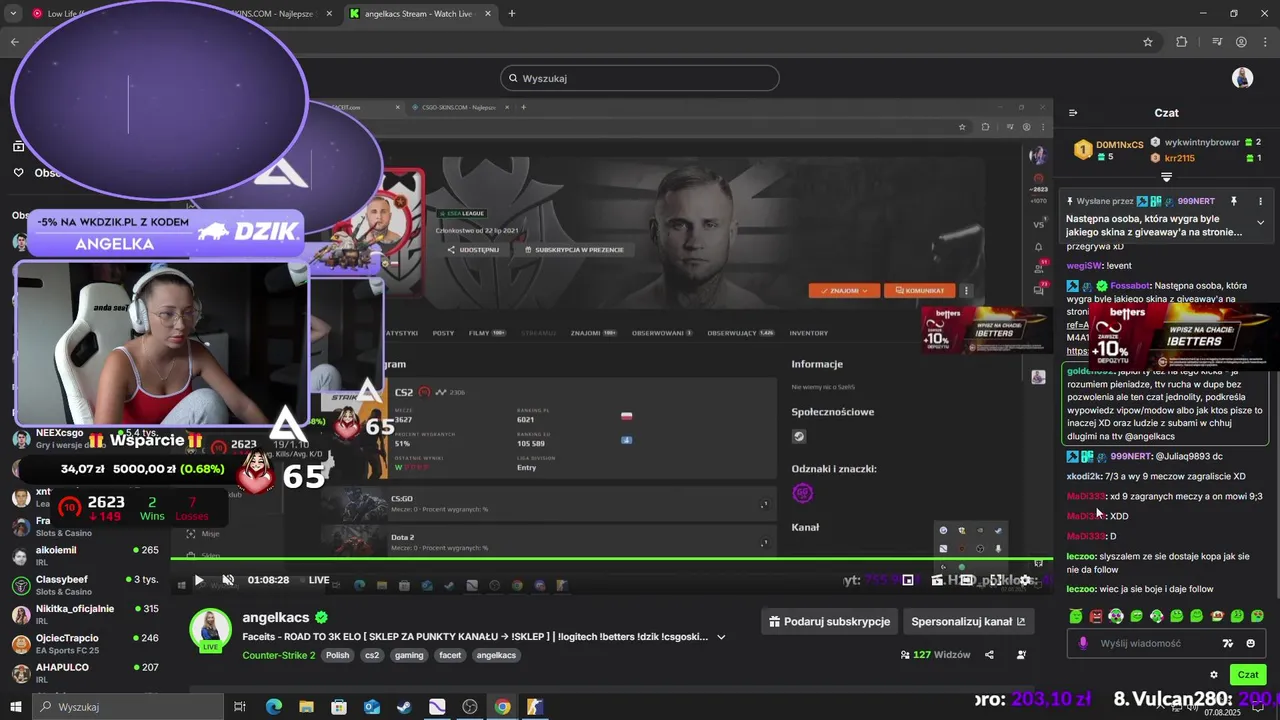Image resolution: width=1280 pixels, height=720 pixels.
Task: Click xkodi2k username in chat
Action: tap(1084, 476)
